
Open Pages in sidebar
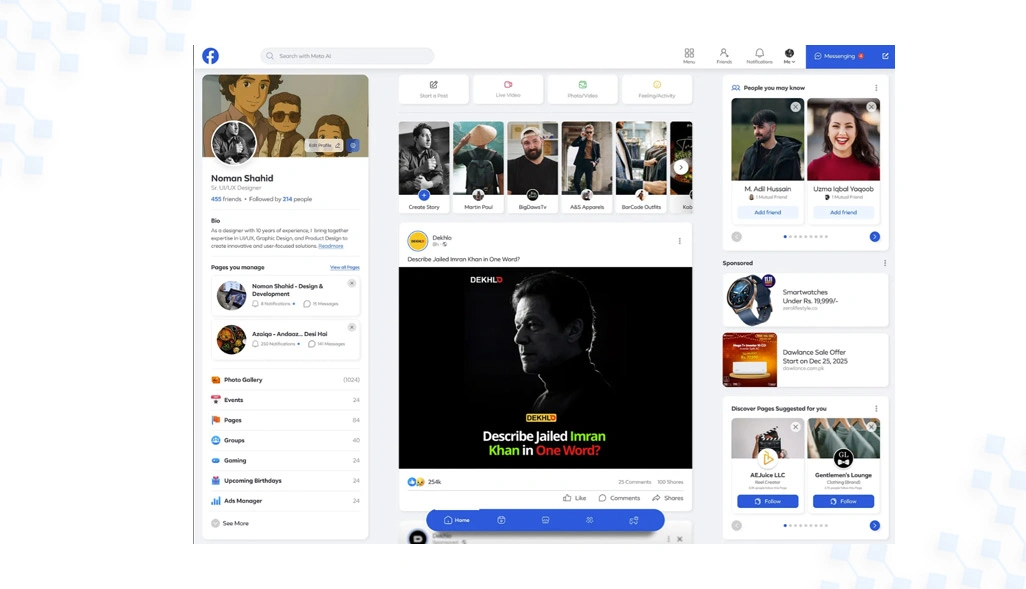(x=285, y=420)
